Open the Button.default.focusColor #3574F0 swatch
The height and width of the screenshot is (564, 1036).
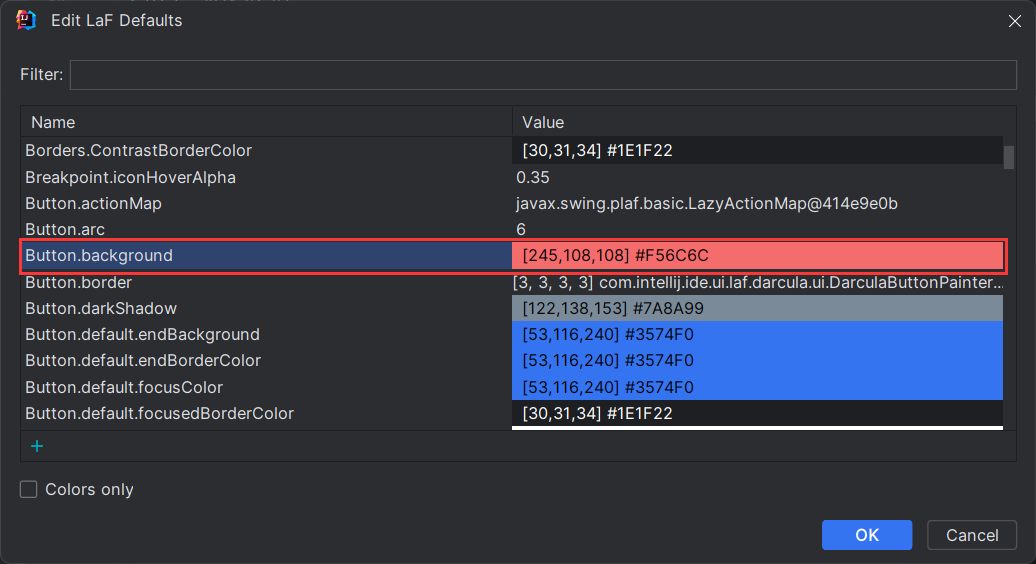pyautogui.click(x=757, y=387)
